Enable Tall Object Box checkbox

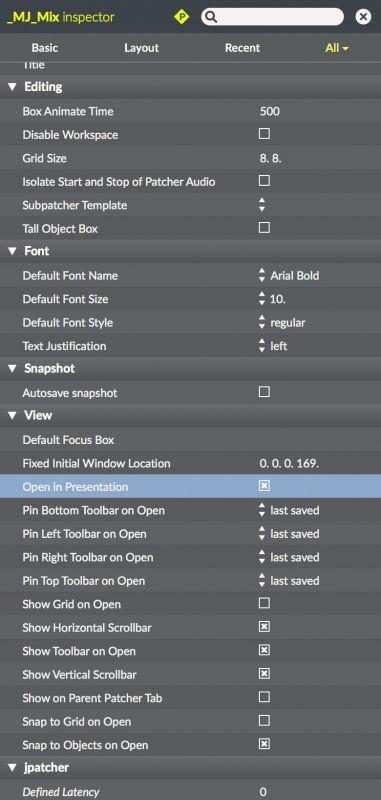coord(264,228)
